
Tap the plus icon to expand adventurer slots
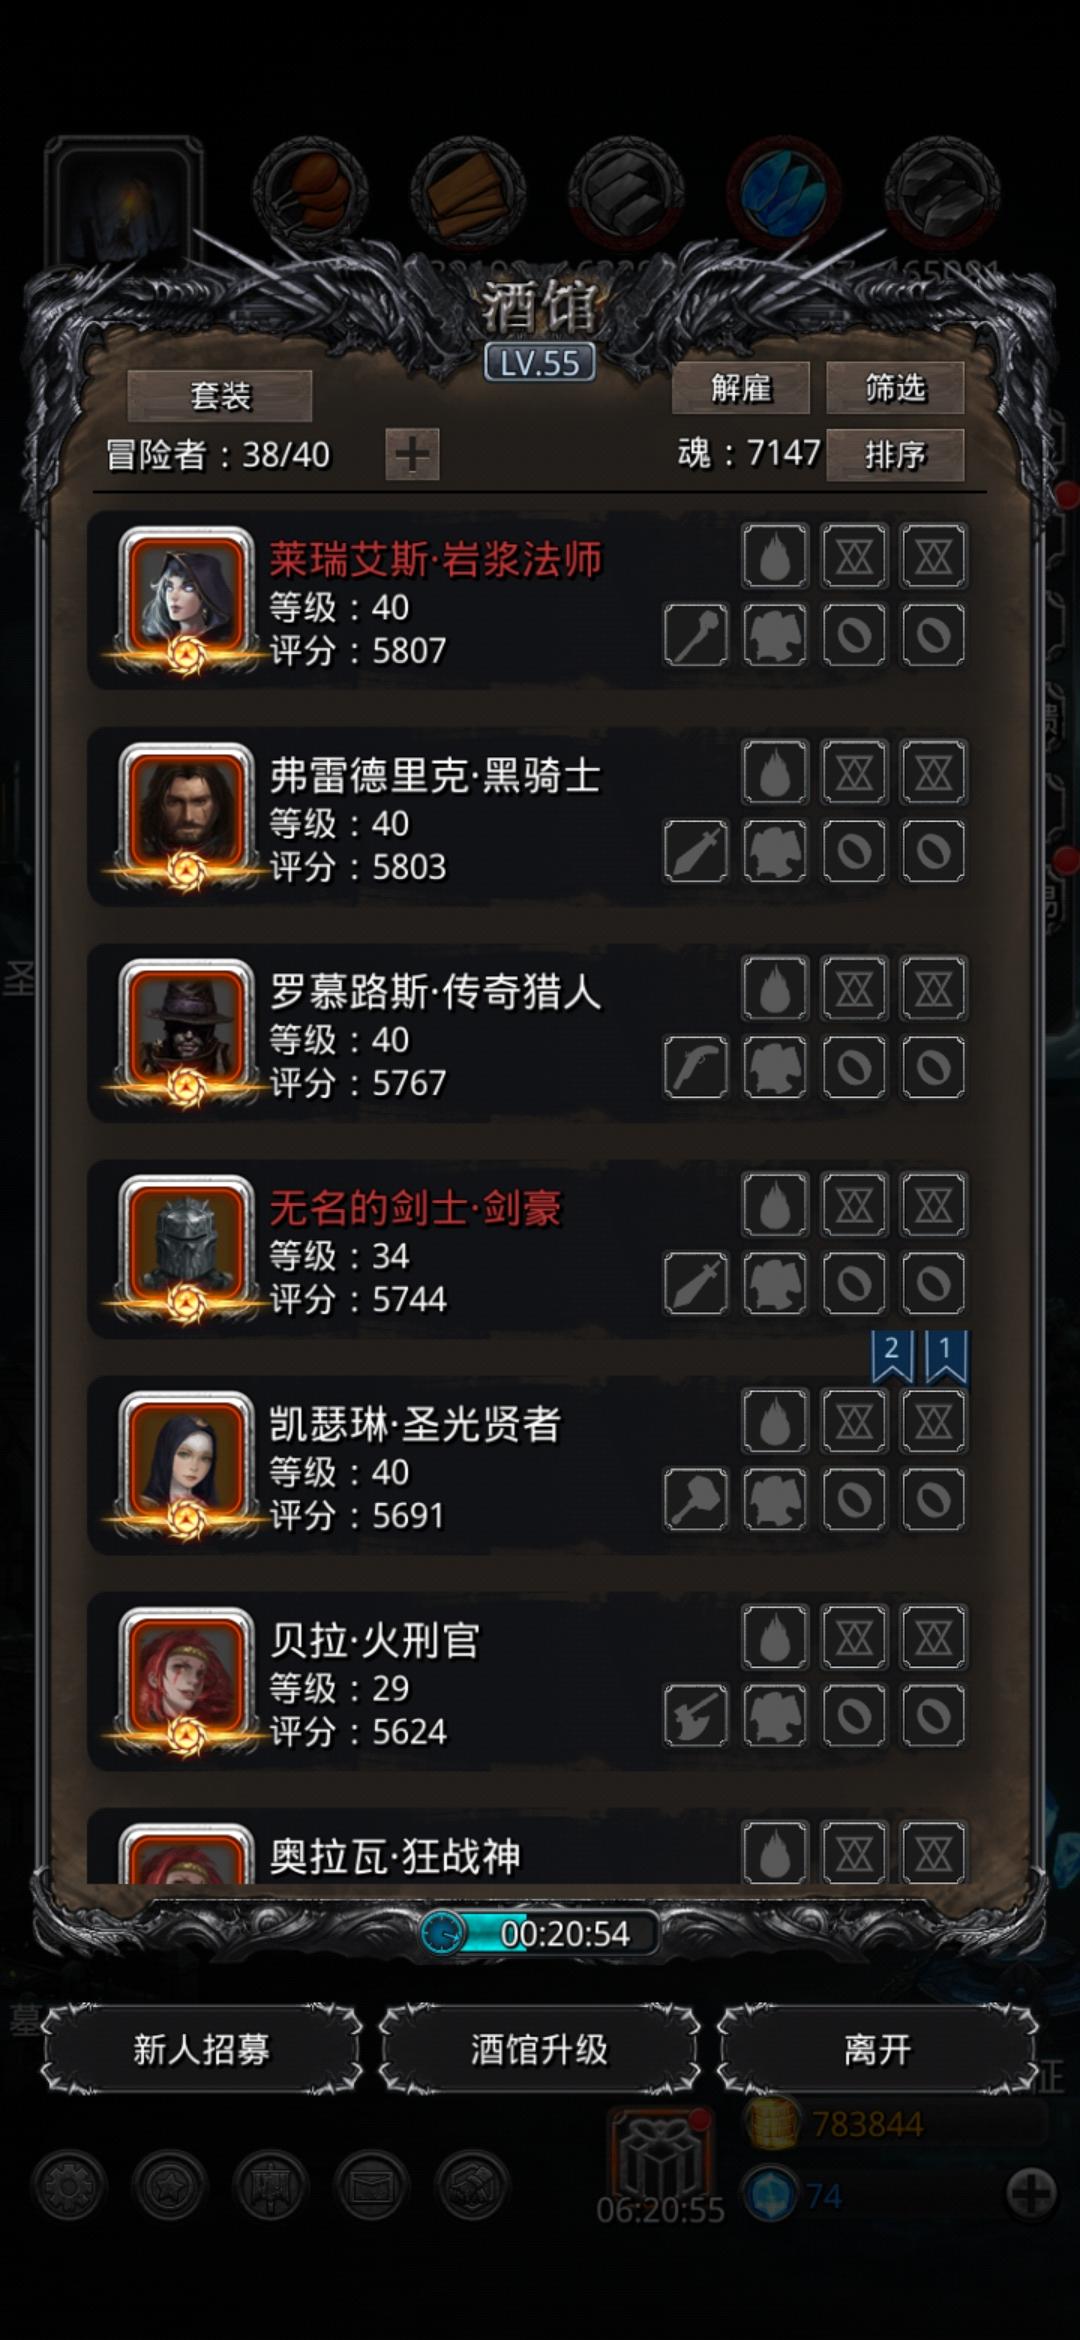coord(412,455)
